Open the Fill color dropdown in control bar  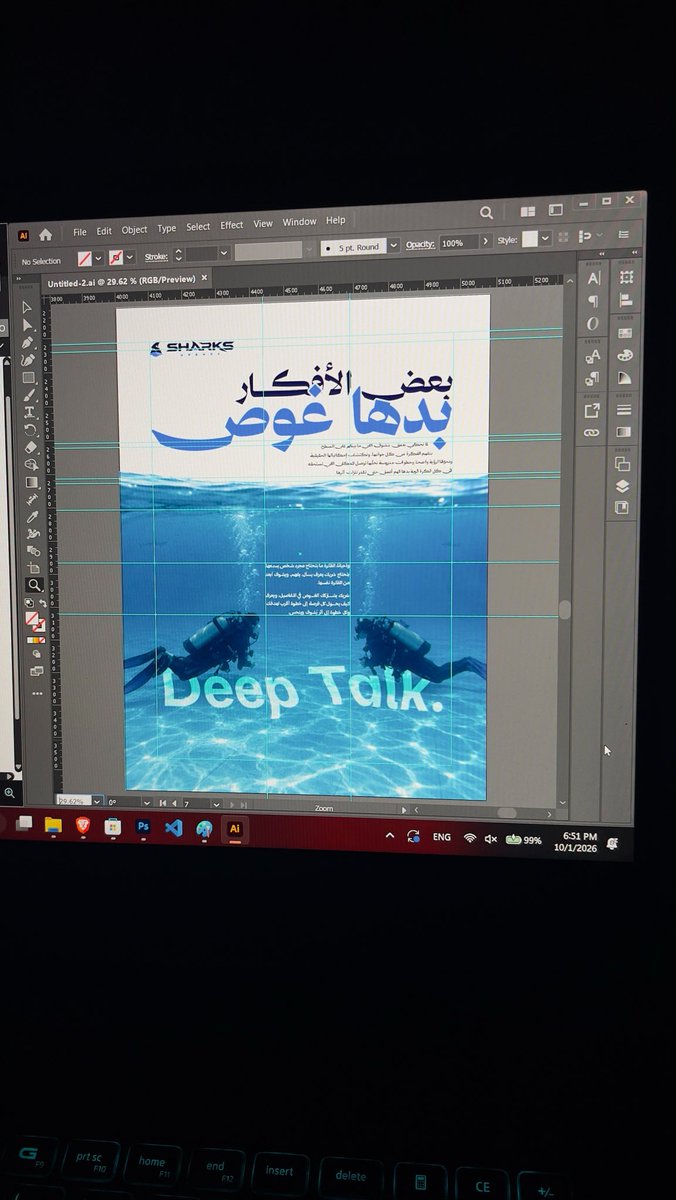click(x=98, y=258)
